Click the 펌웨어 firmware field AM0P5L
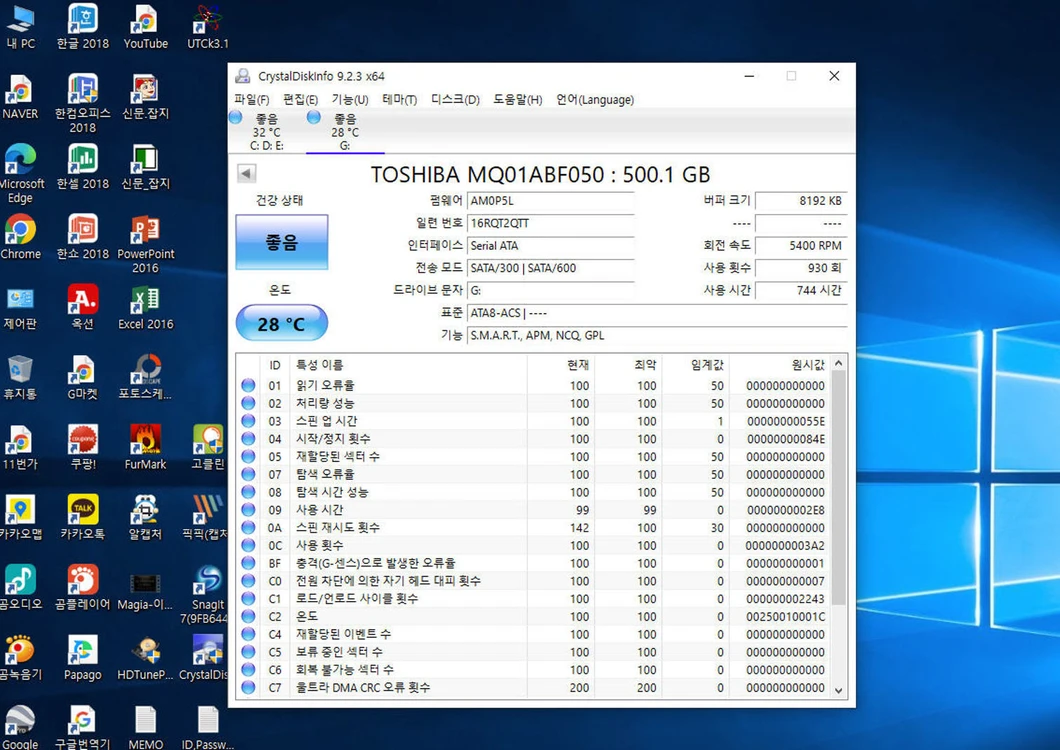Image resolution: width=1060 pixels, height=750 pixels. (550, 201)
